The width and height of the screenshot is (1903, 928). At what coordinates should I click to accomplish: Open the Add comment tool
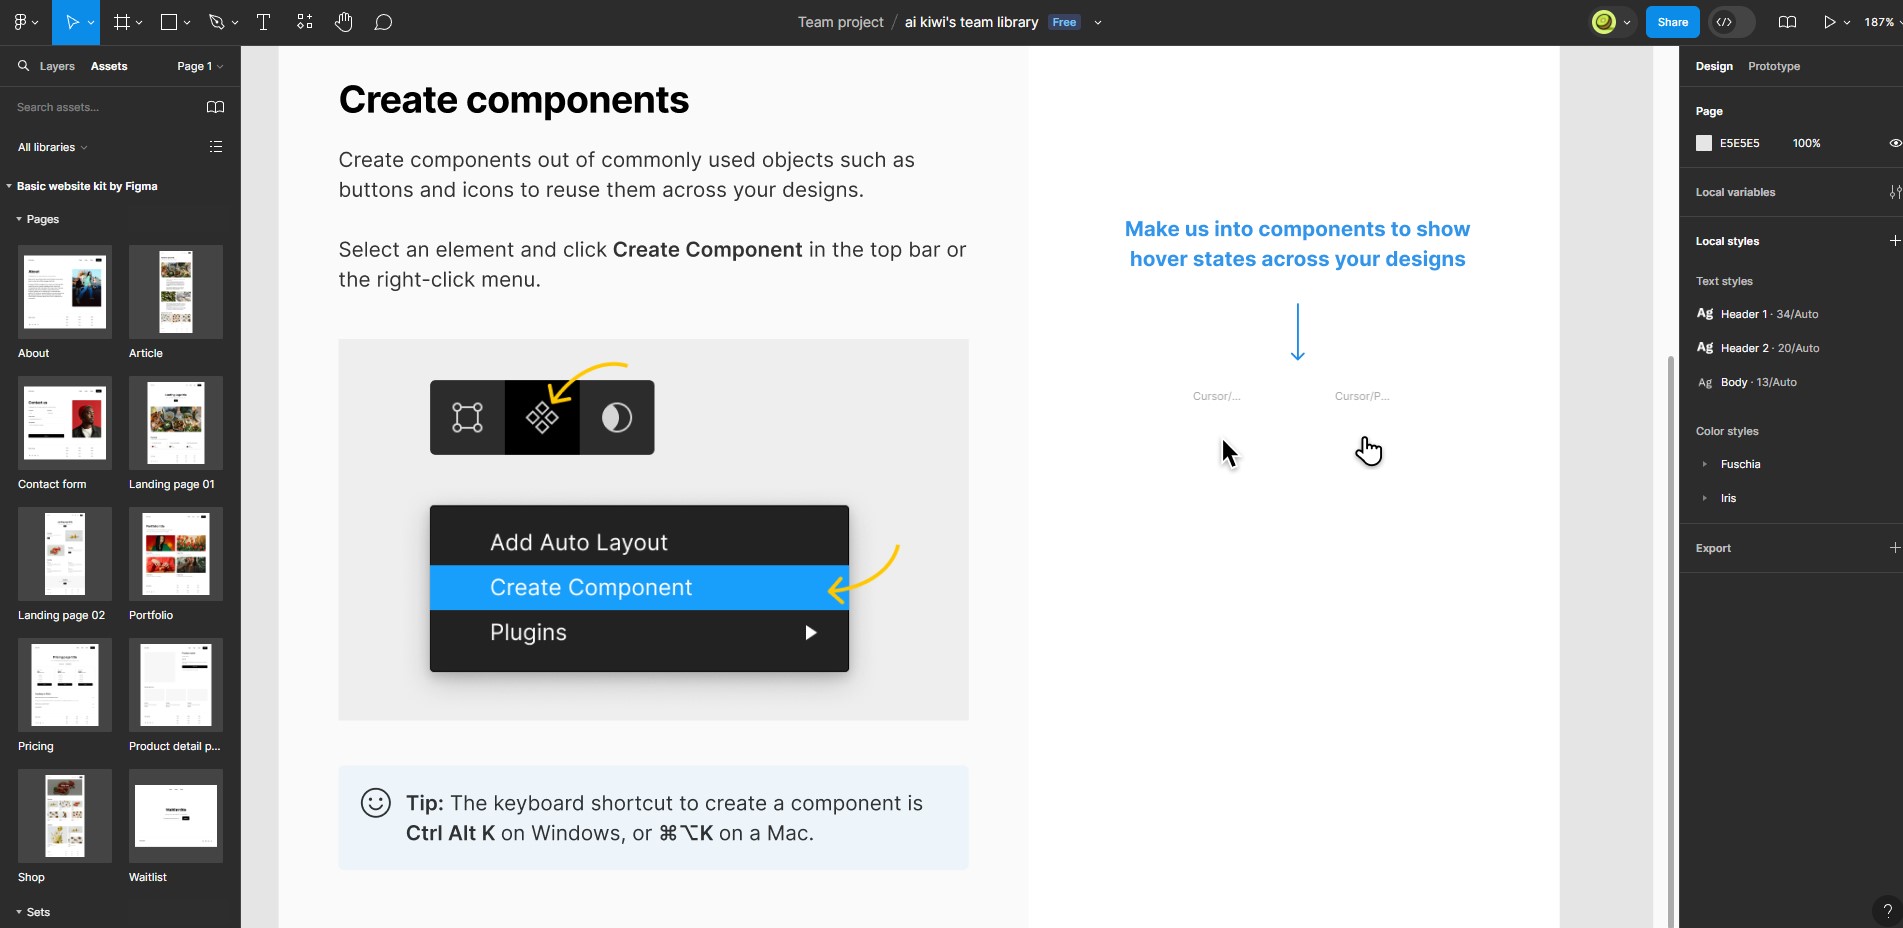(x=383, y=22)
